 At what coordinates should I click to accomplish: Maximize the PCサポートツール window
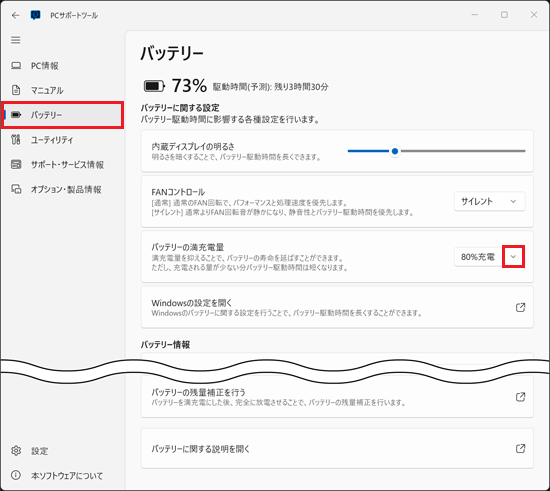[x=504, y=15]
